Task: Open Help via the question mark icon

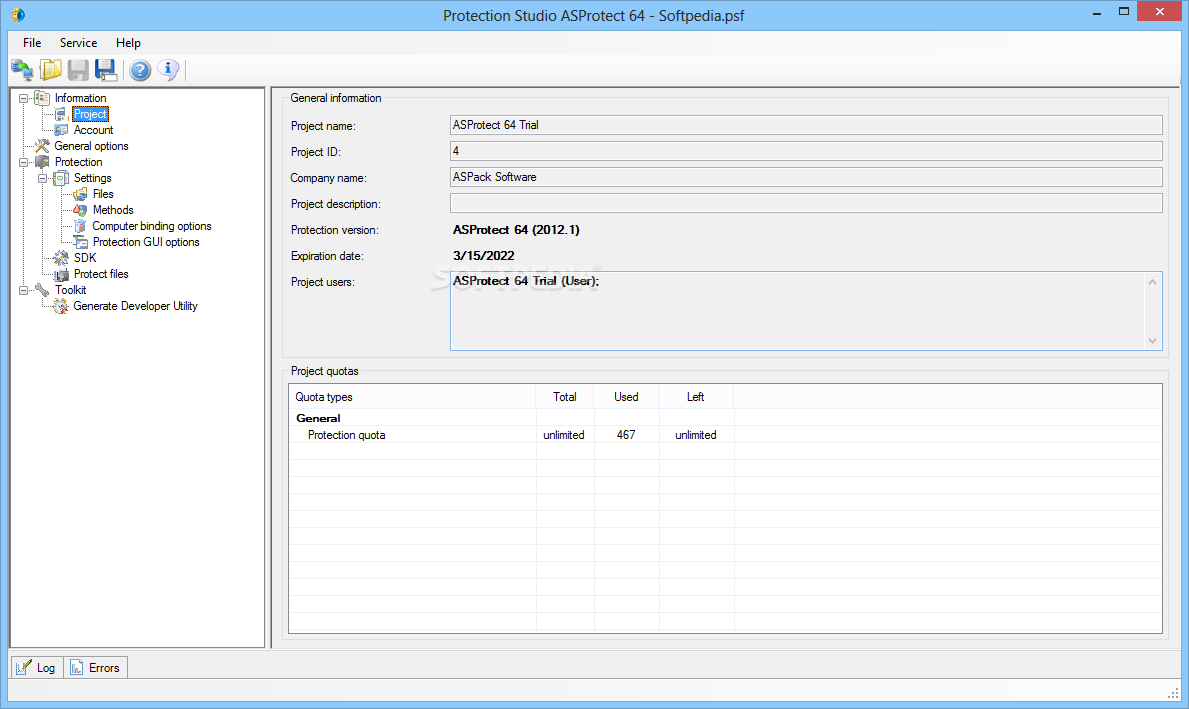Action: 140,70
